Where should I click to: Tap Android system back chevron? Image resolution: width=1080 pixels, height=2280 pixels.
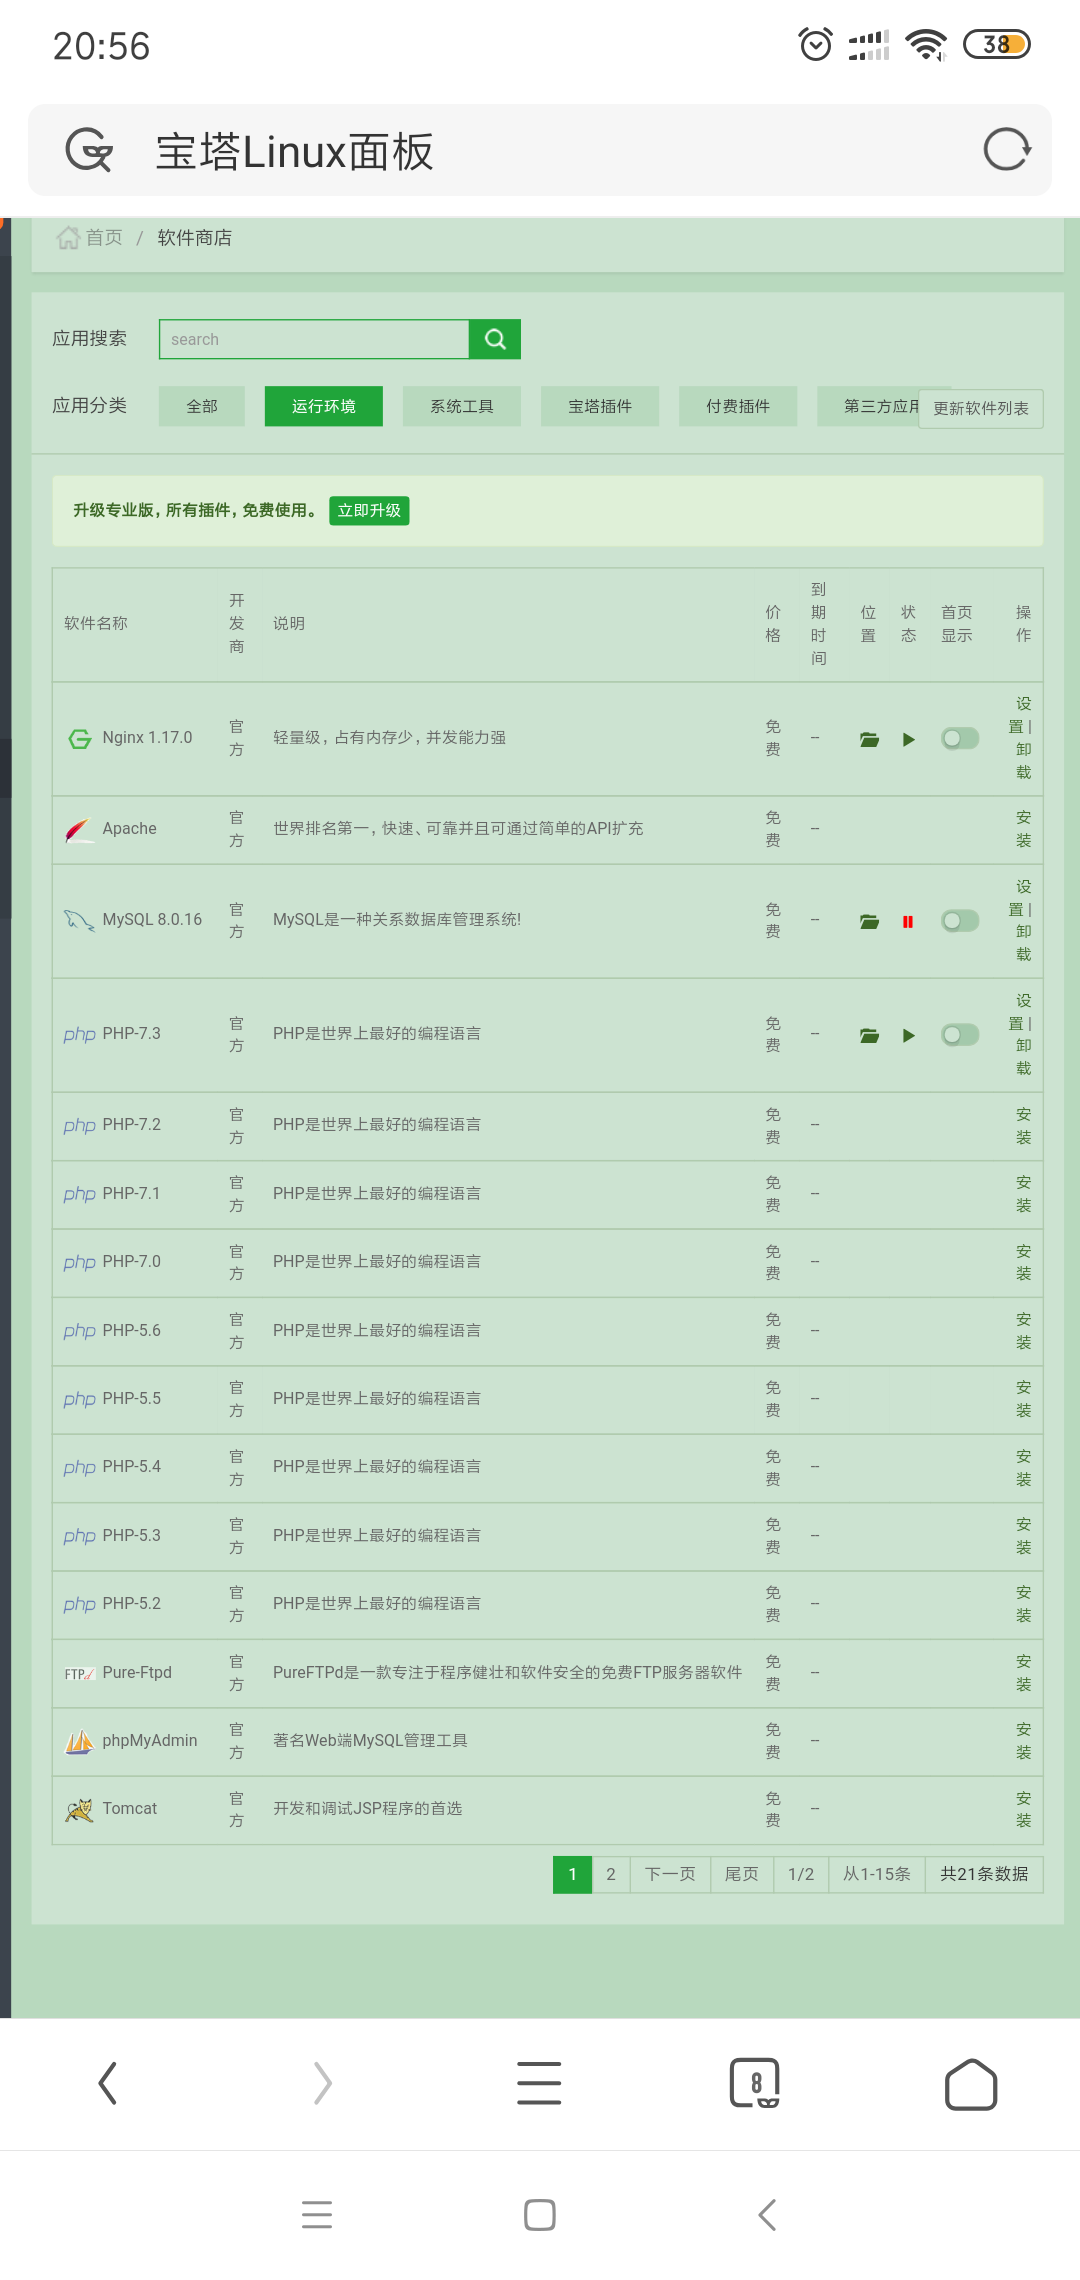point(767,2215)
